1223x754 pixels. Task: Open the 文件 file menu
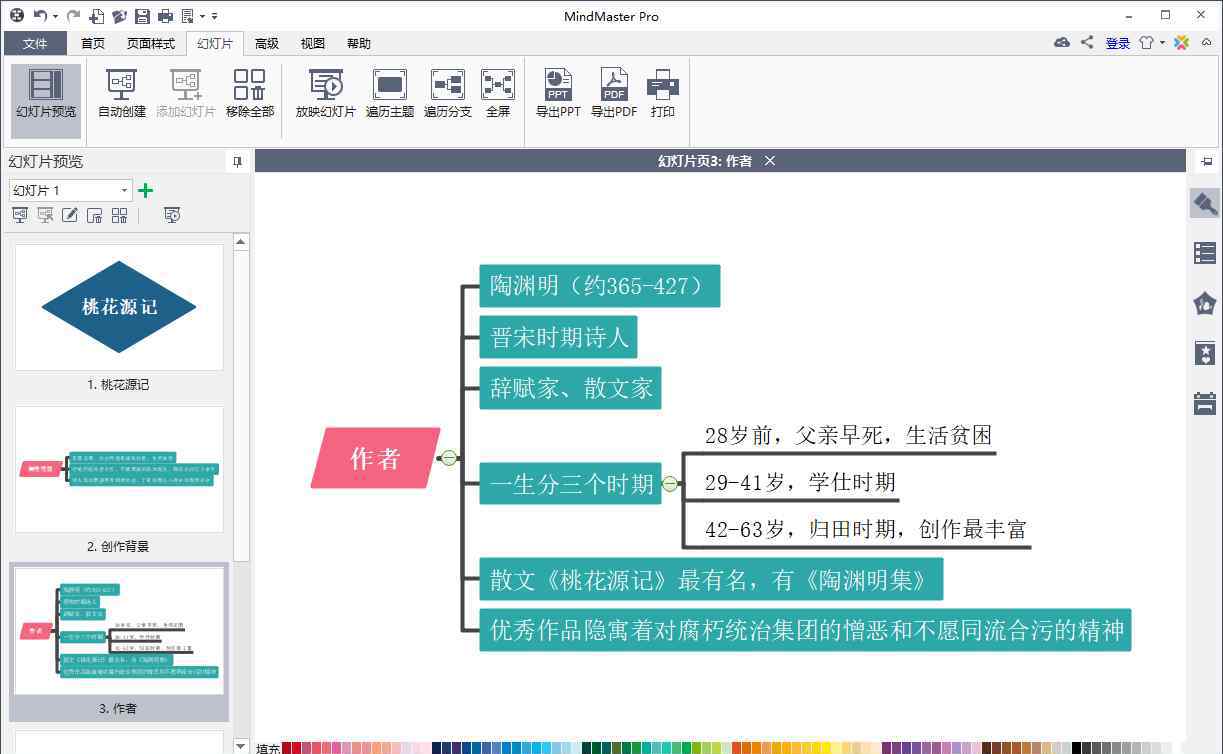pos(35,43)
